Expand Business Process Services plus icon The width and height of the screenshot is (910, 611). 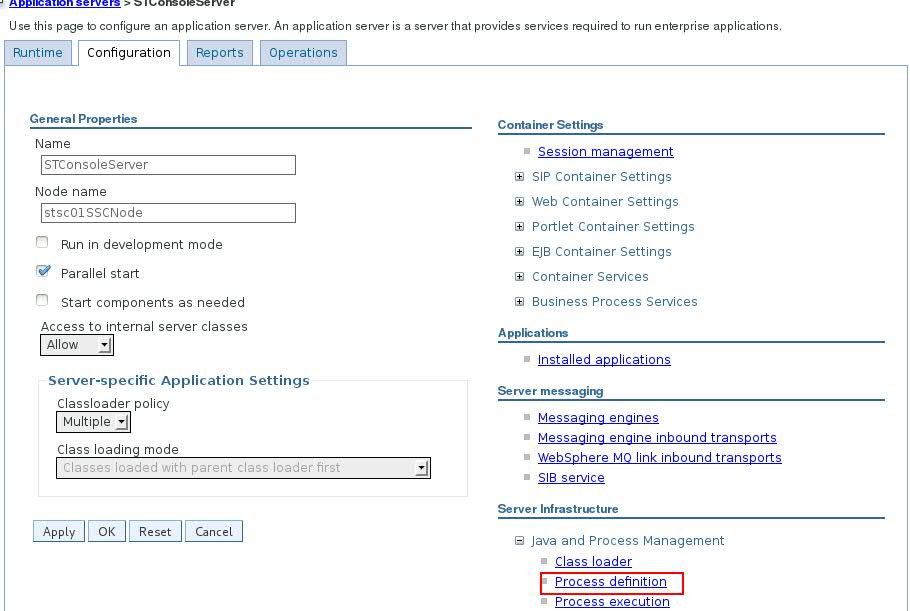point(519,302)
